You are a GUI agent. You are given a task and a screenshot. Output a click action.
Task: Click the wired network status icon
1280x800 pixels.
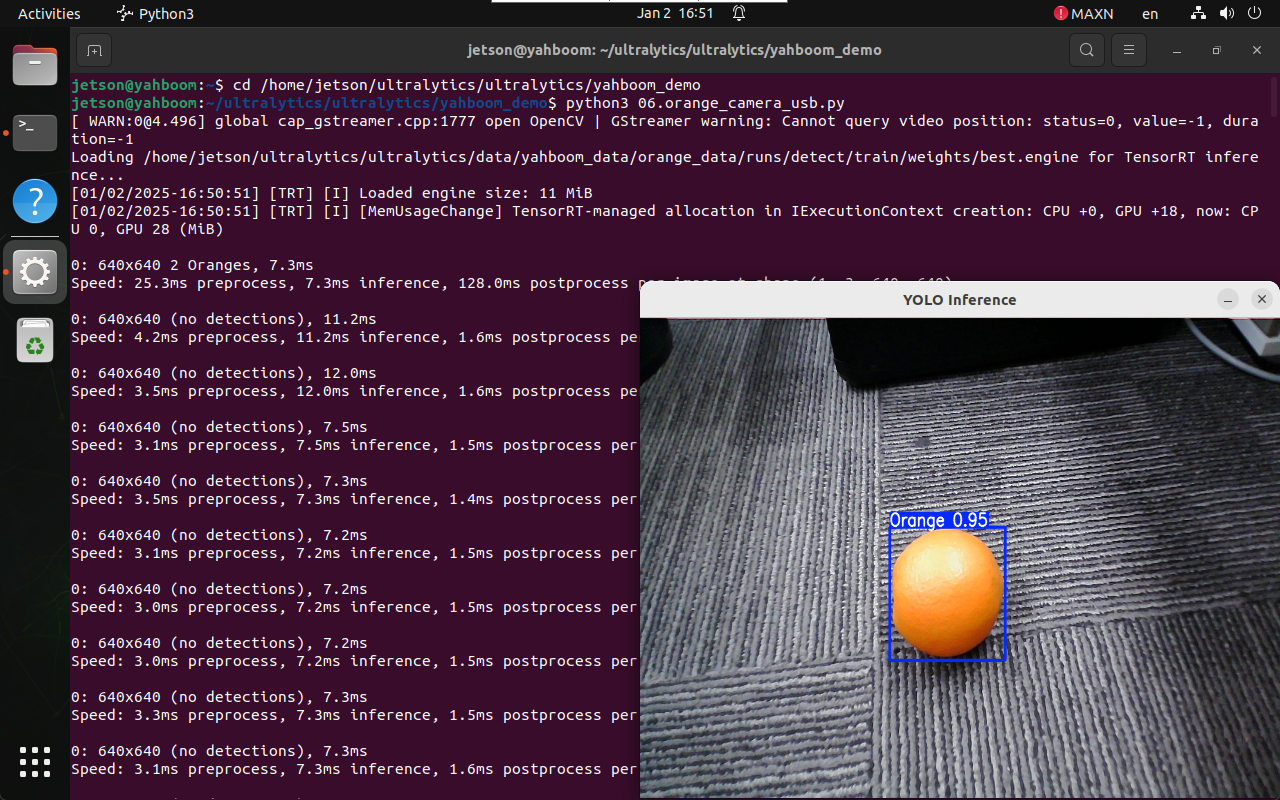tap(1198, 14)
